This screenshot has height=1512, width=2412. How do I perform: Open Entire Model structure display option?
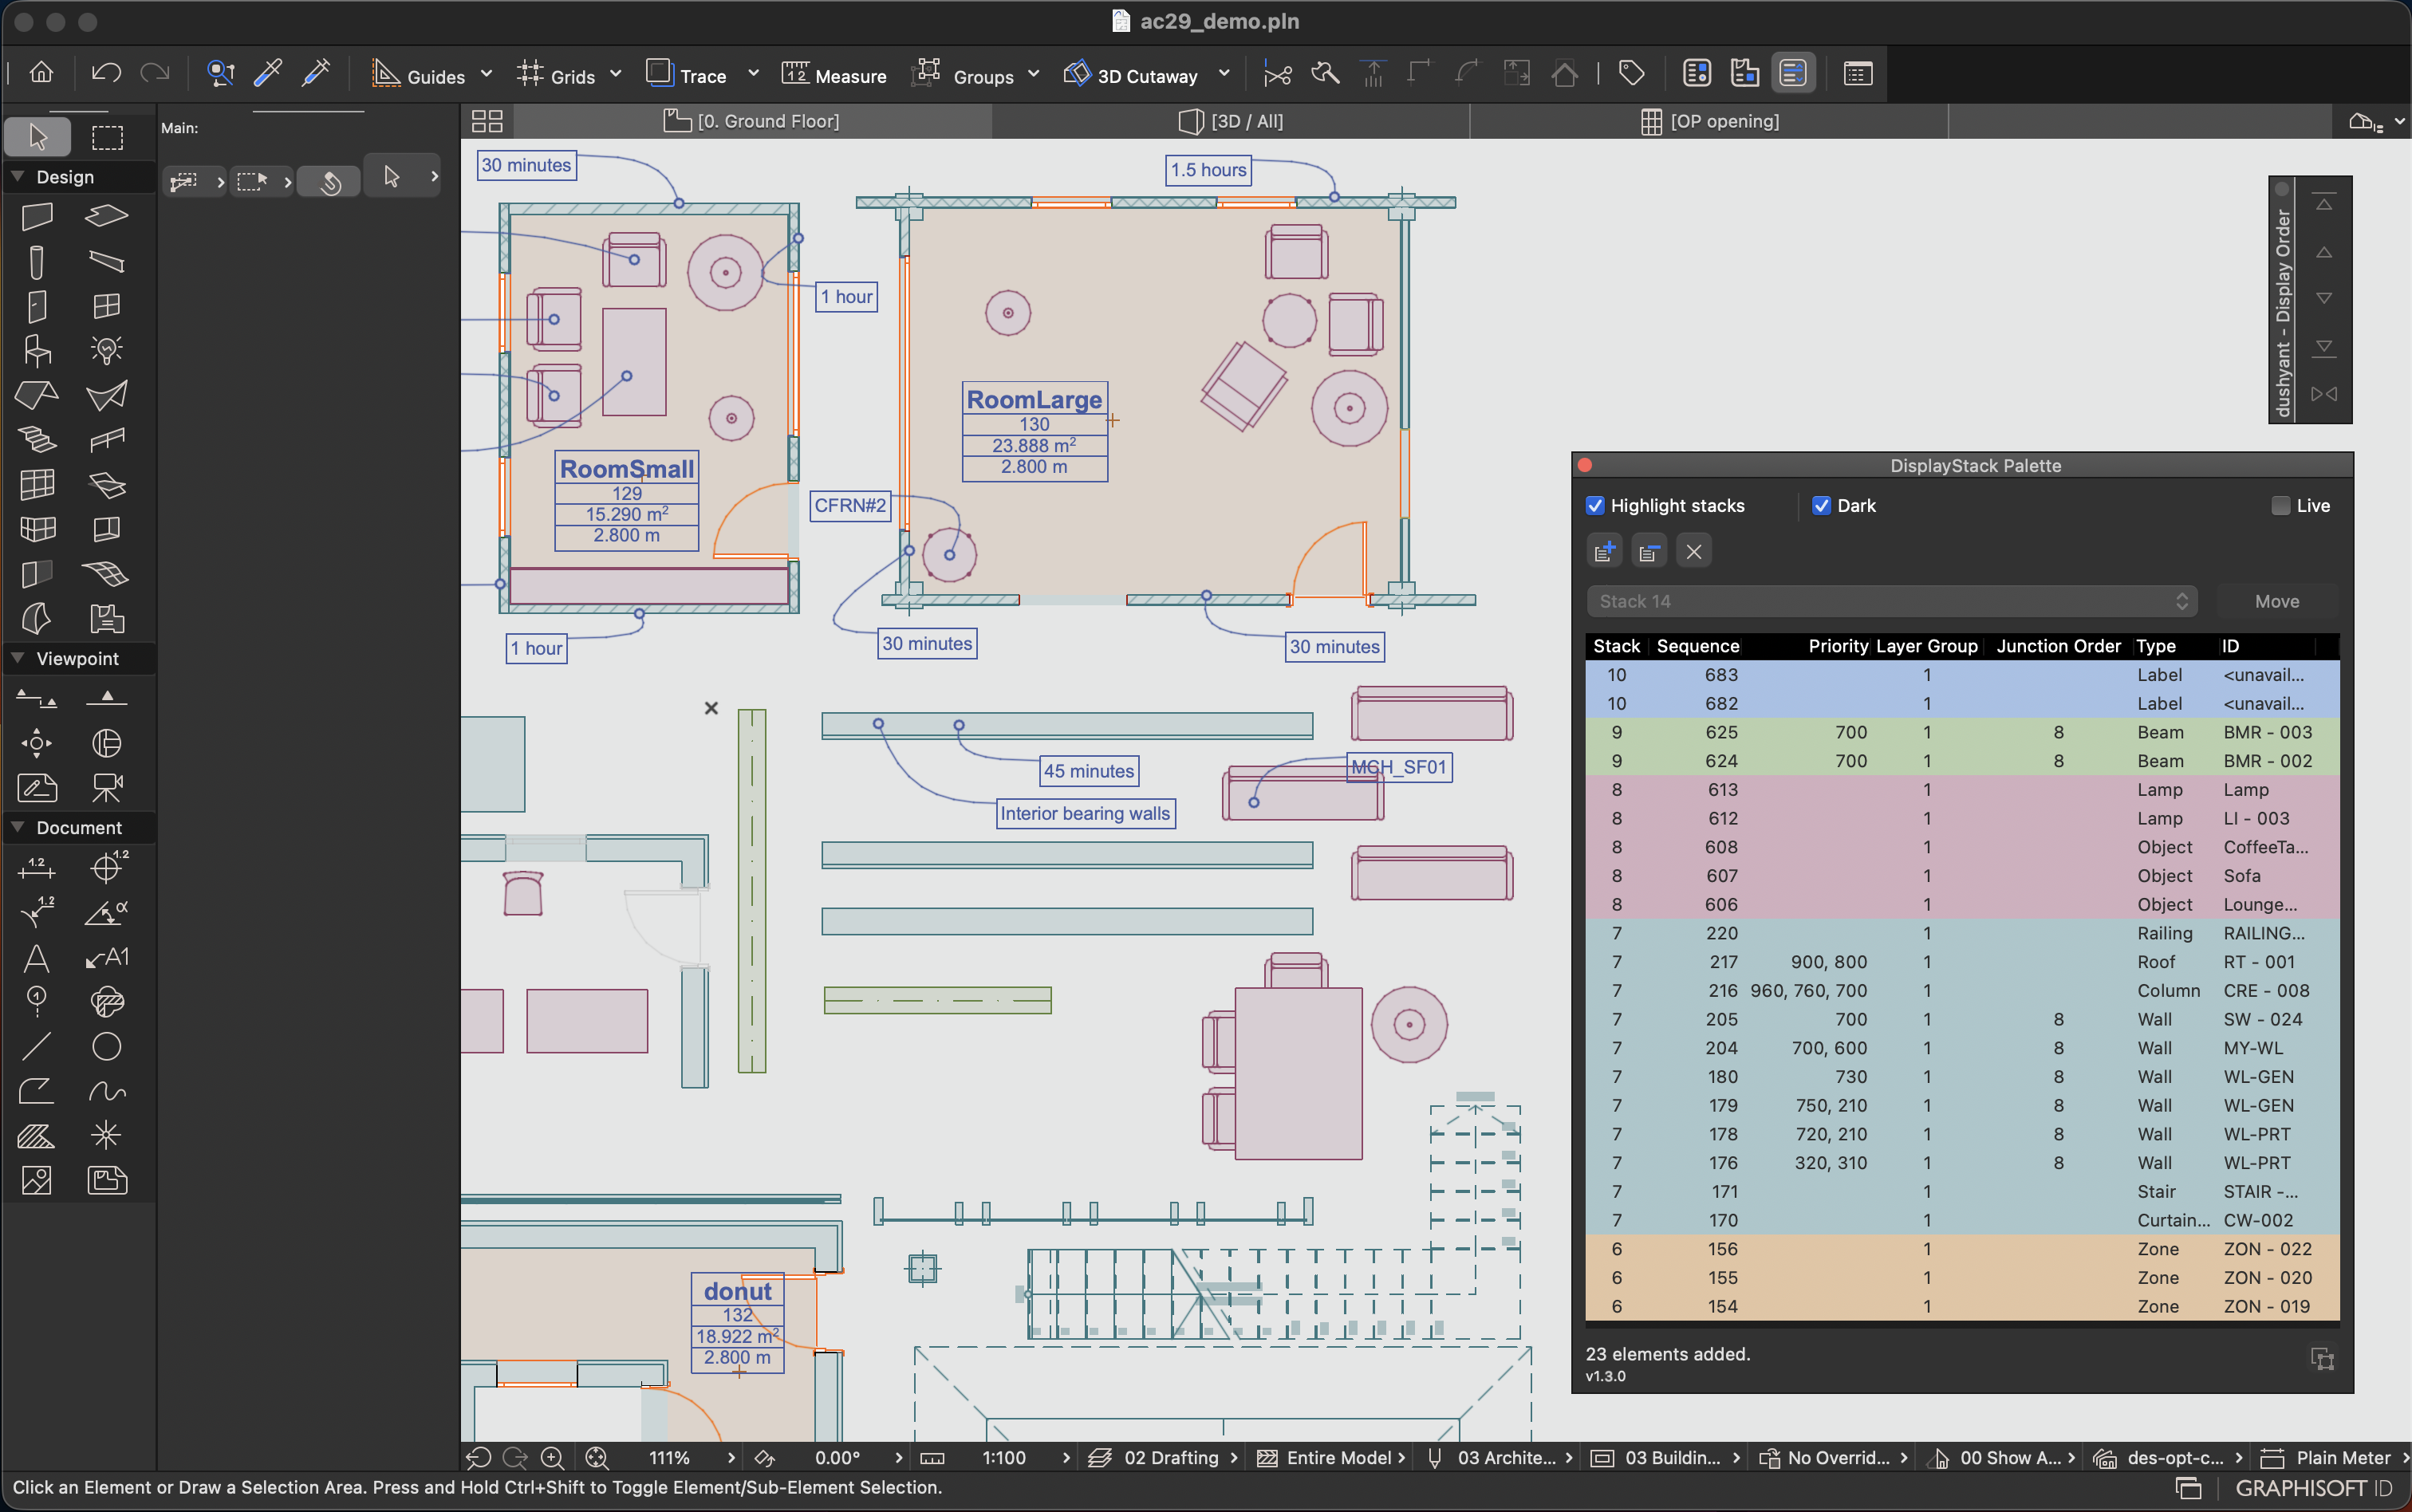click(1330, 1458)
